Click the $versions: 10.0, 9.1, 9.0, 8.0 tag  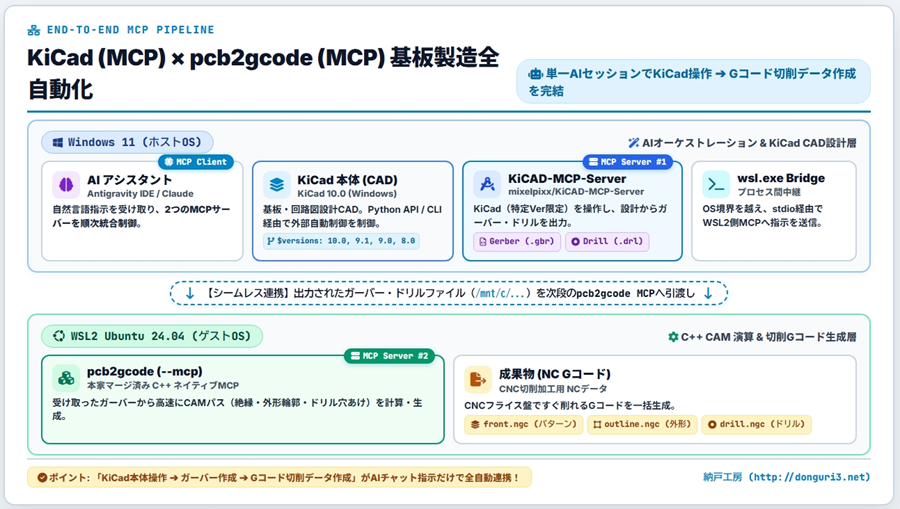pos(342,241)
